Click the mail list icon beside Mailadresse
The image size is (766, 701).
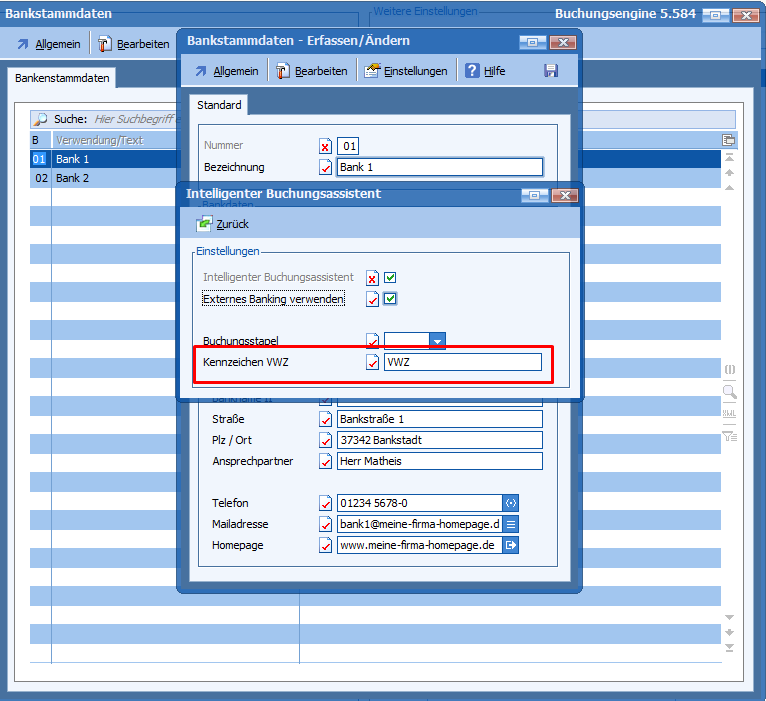(x=510, y=524)
